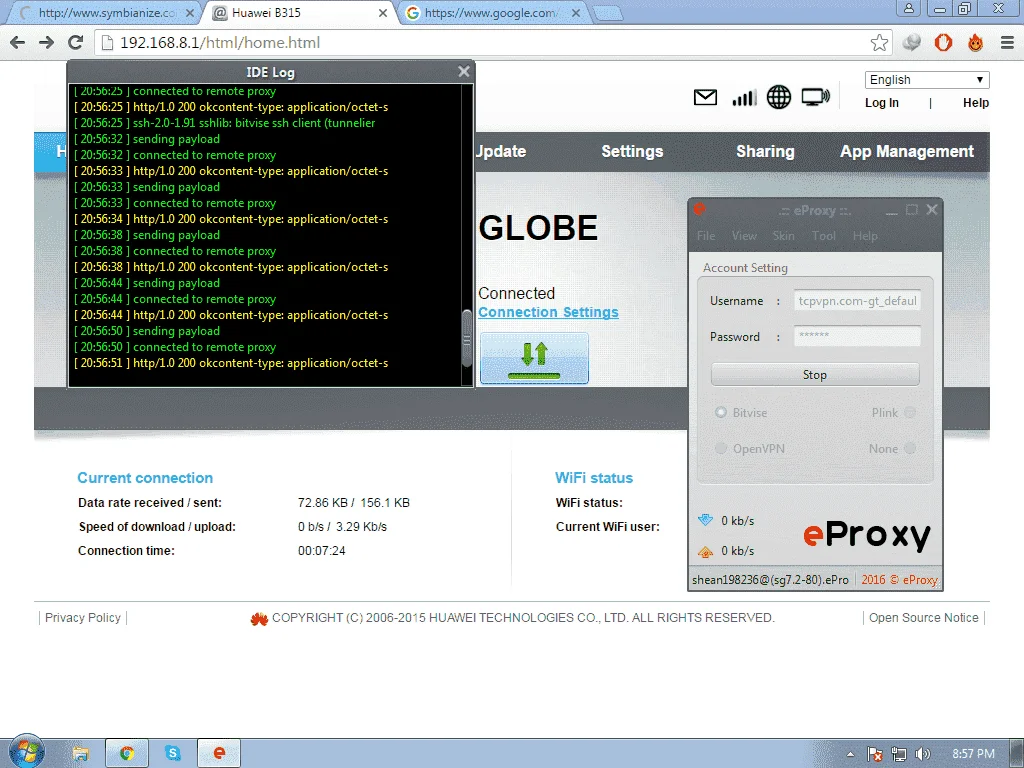Image resolution: width=1024 pixels, height=768 pixels.
Task: Open the Connection Settings link
Action: [x=548, y=312]
